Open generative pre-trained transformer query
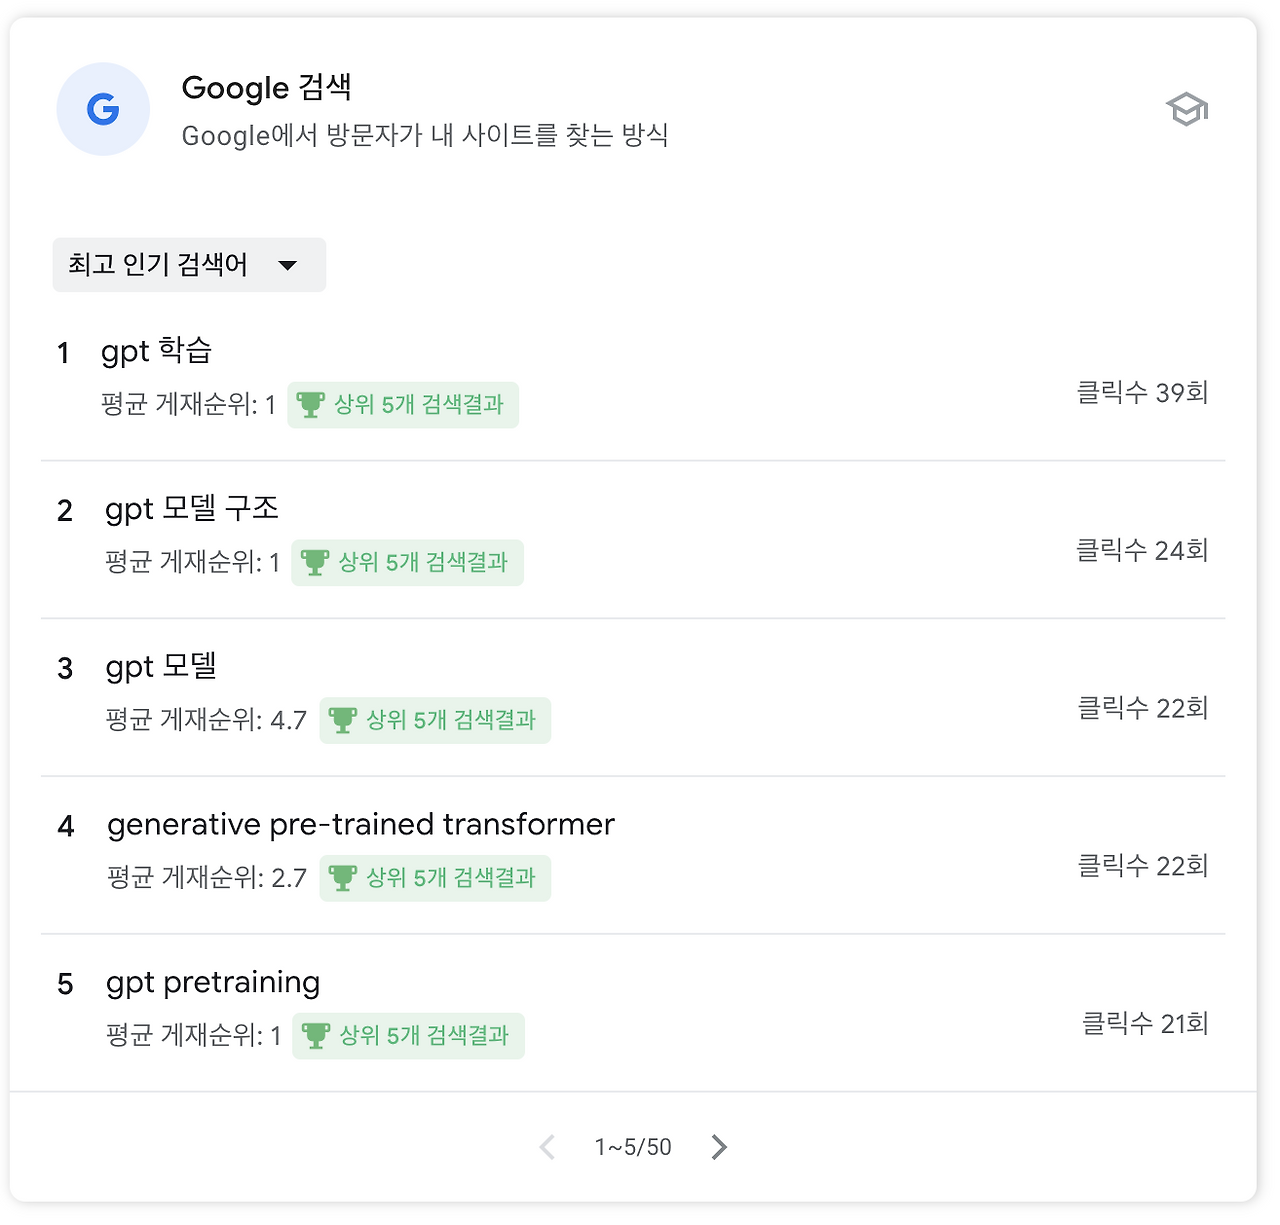 click(x=360, y=825)
